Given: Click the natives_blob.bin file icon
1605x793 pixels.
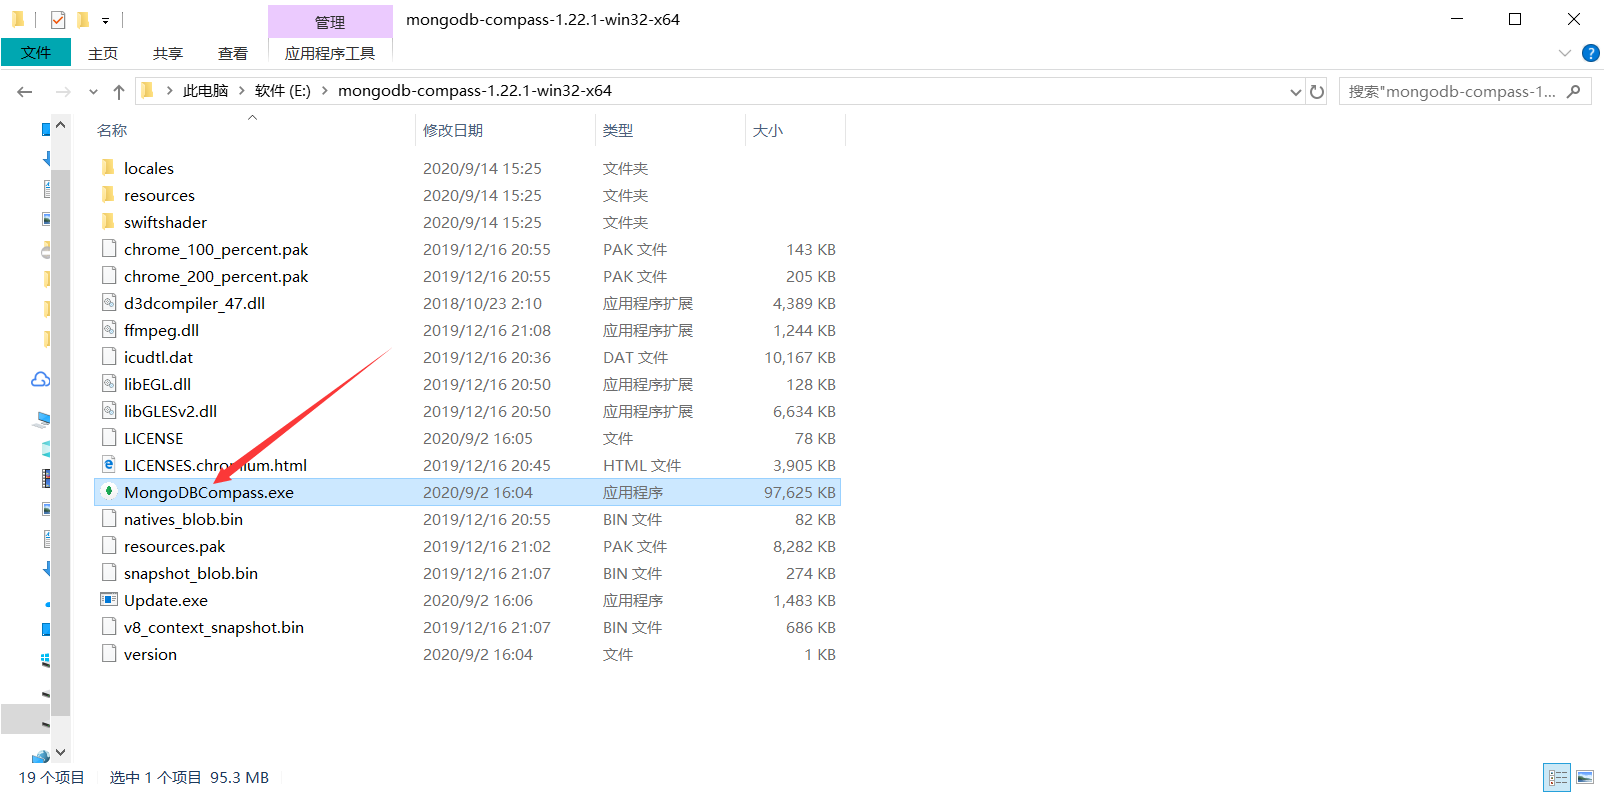Looking at the screenshot, I should (x=109, y=519).
